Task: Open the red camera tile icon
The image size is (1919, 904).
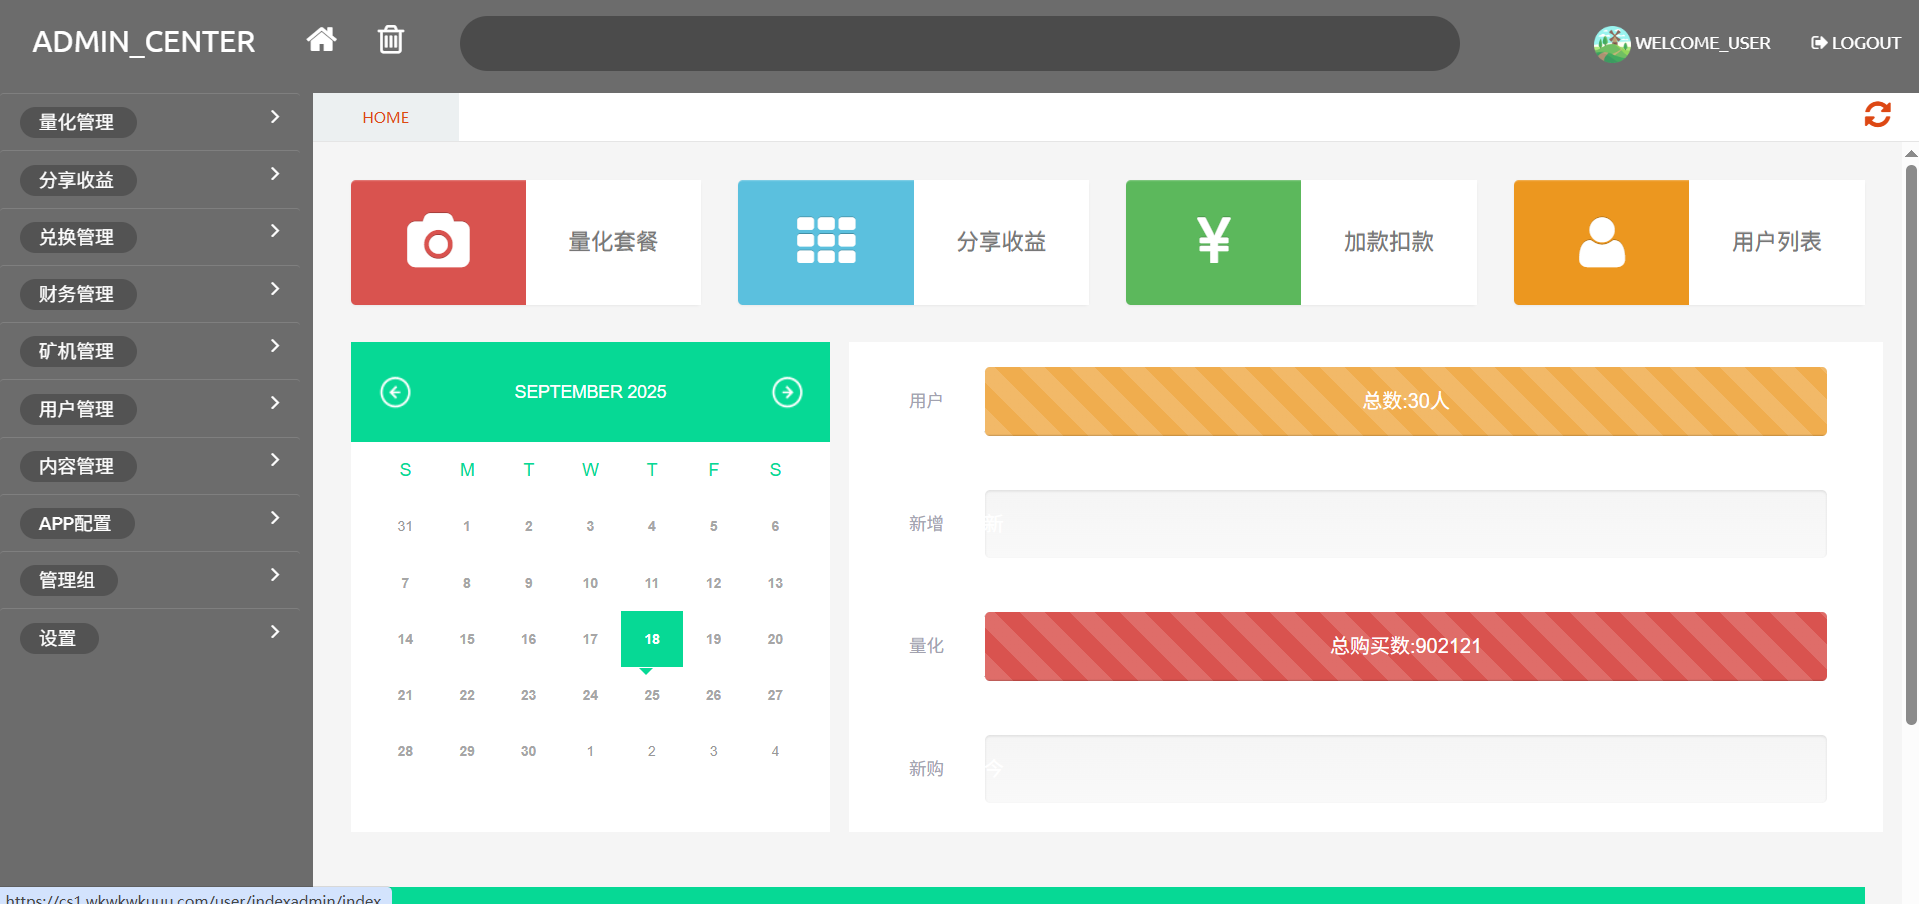Action: (438, 242)
